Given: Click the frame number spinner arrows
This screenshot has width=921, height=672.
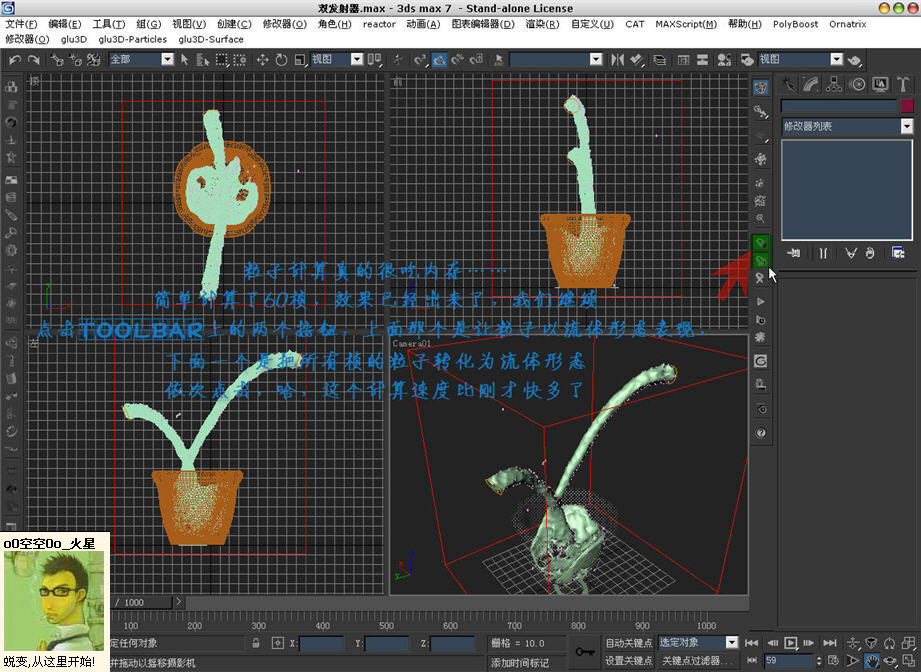Looking at the screenshot, I should click(819, 661).
